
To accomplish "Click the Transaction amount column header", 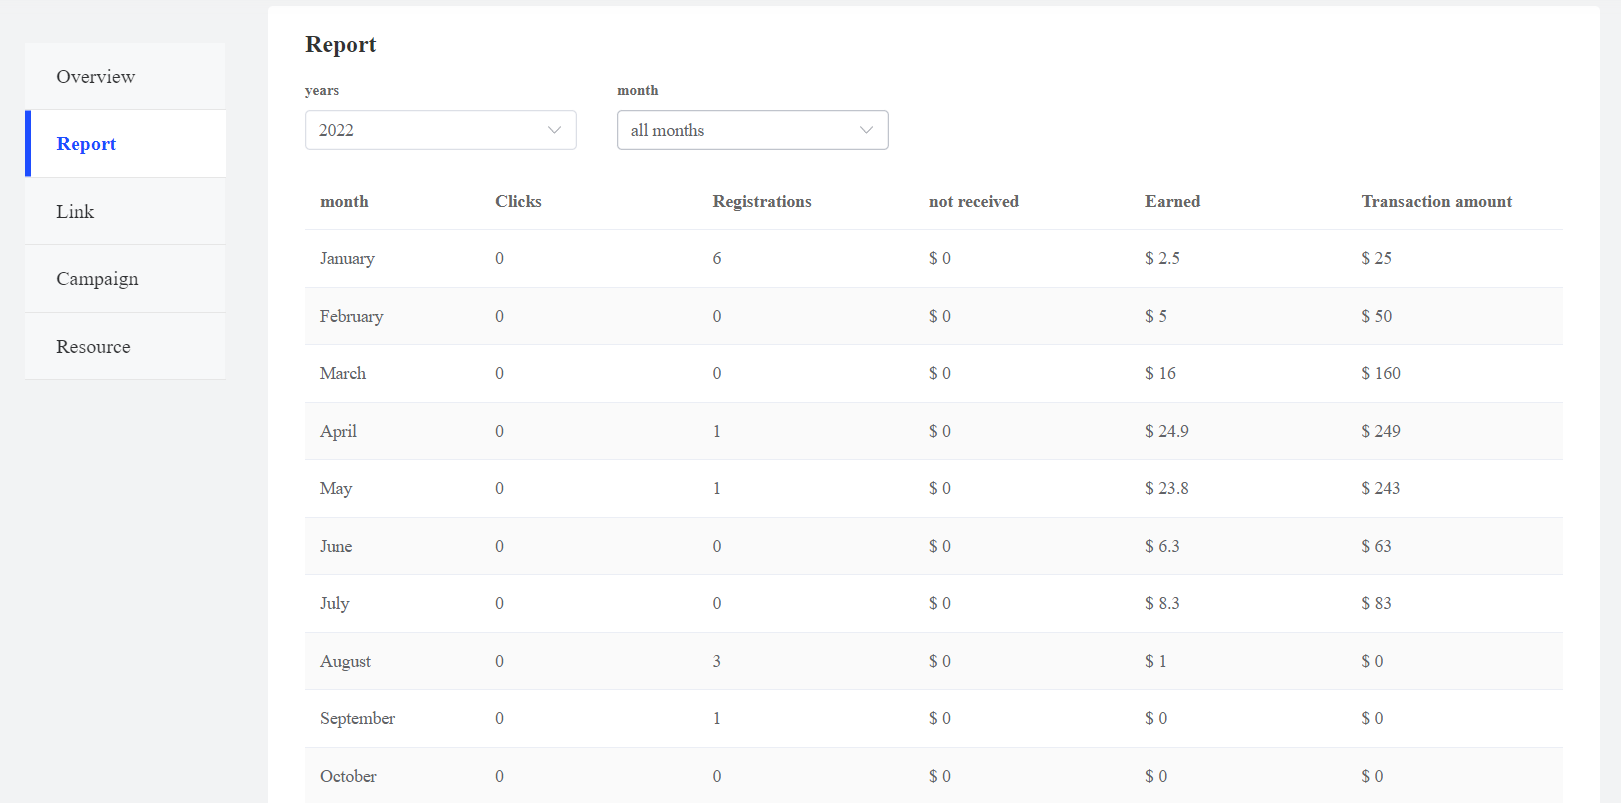I will pyautogui.click(x=1436, y=201).
